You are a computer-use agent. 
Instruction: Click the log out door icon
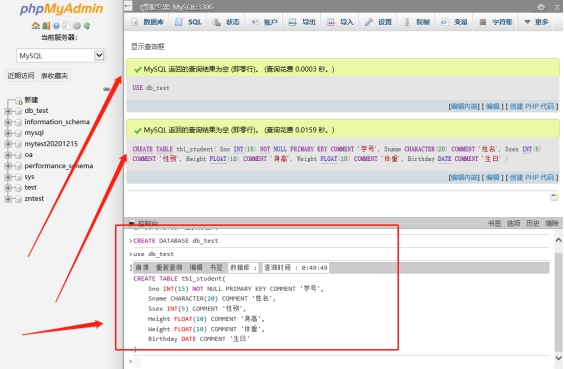click(x=46, y=26)
